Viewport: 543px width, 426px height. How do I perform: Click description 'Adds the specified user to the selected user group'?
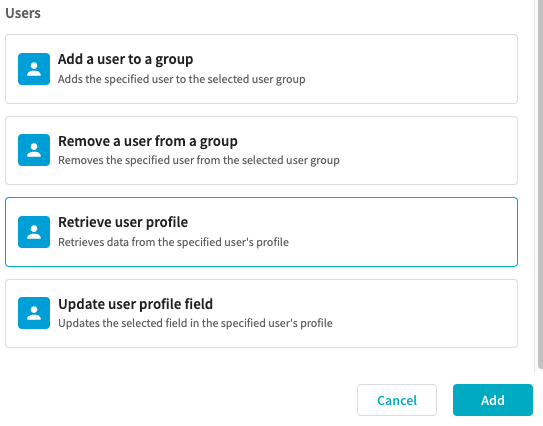click(x=181, y=79)
